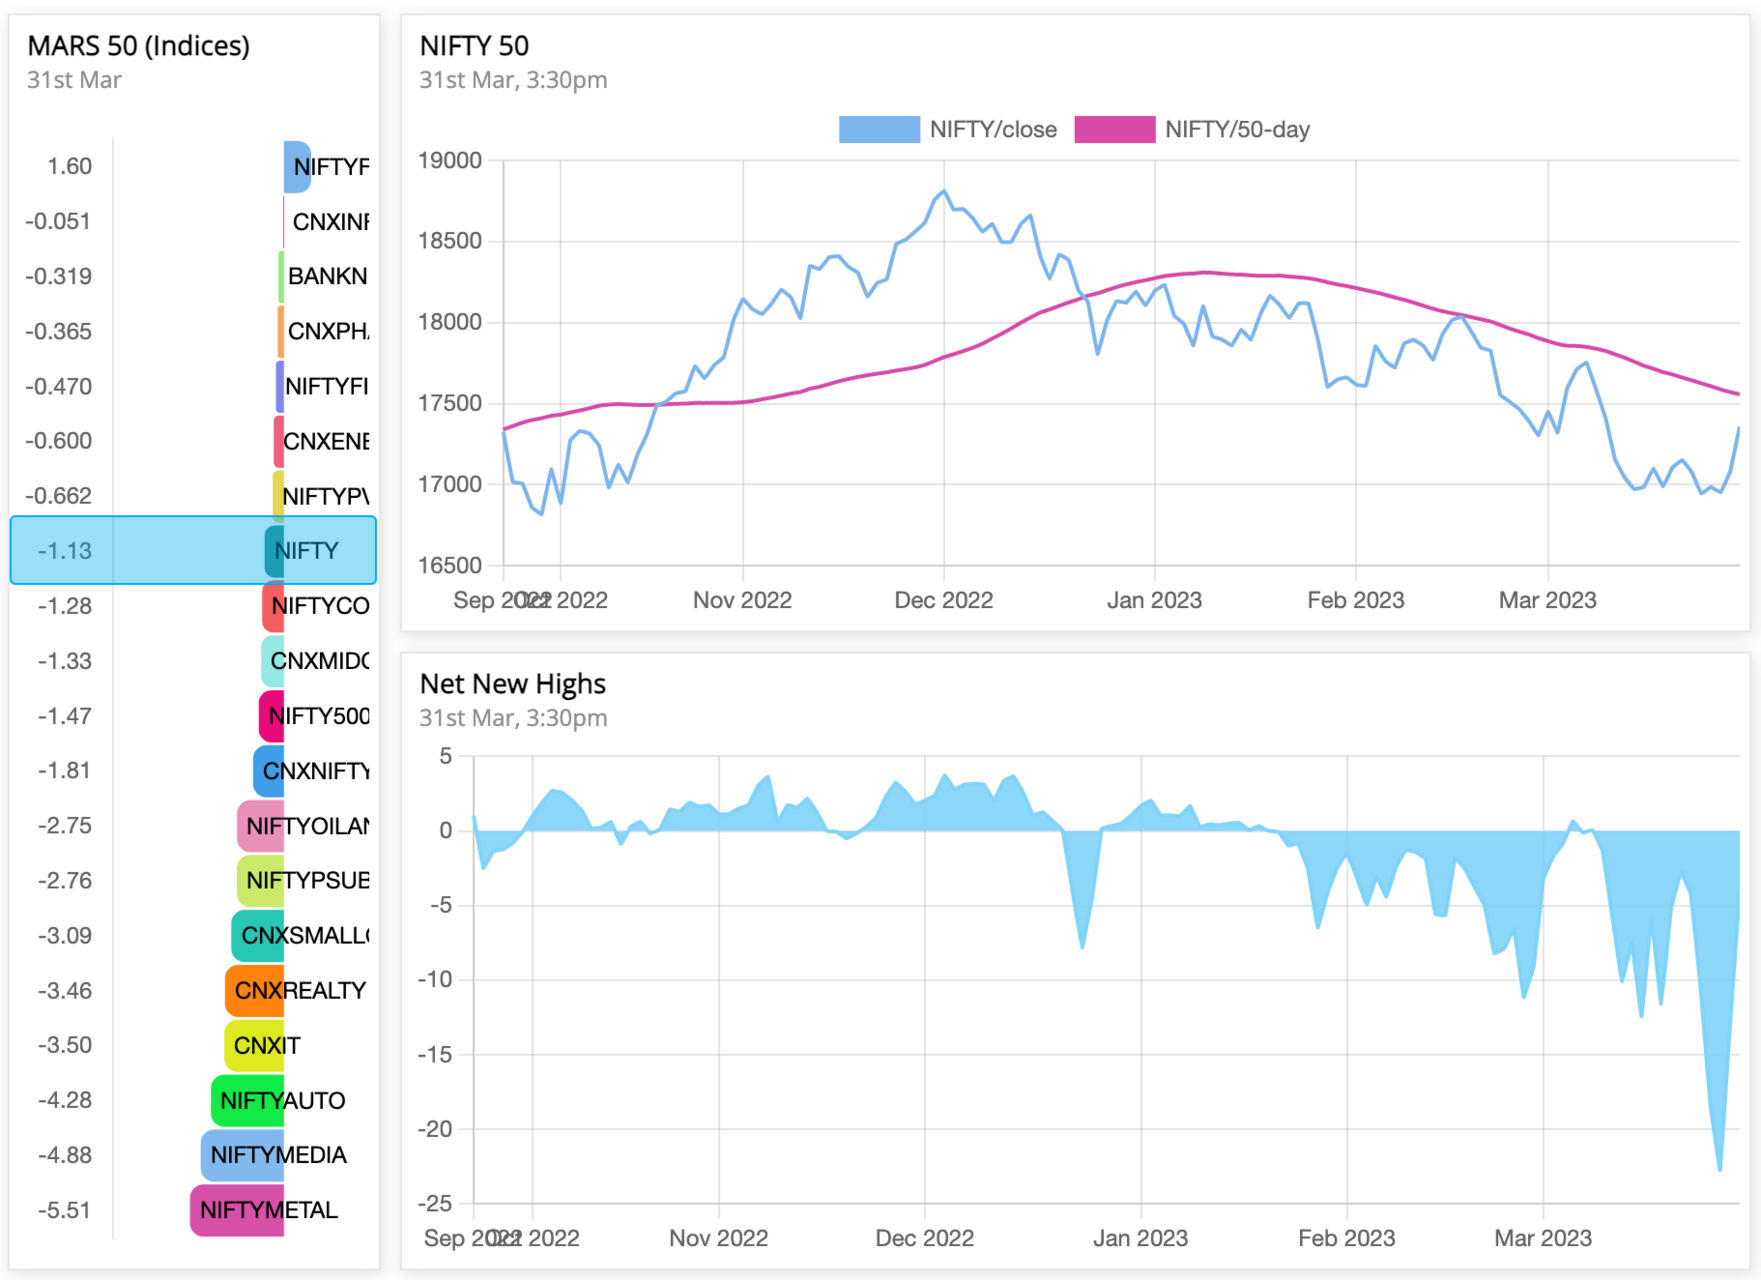Screen dimensions: 1761x1280
Task: Click the -5.51 axis value
Action: click(x=64, y=1210)
